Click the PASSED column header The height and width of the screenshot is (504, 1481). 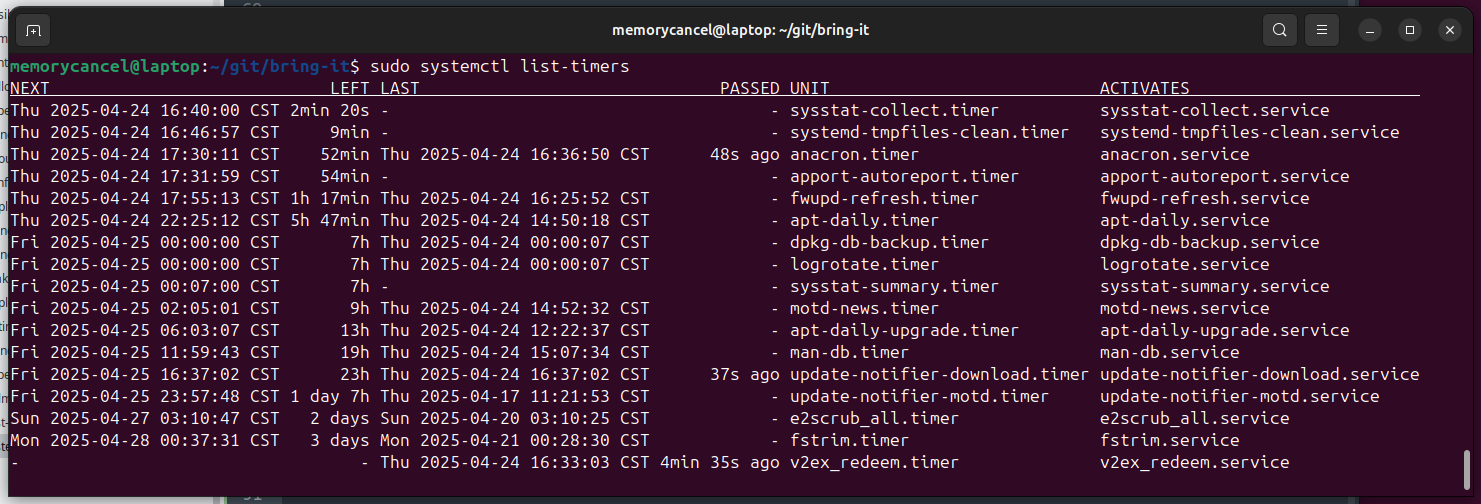[x=750, y=88]
